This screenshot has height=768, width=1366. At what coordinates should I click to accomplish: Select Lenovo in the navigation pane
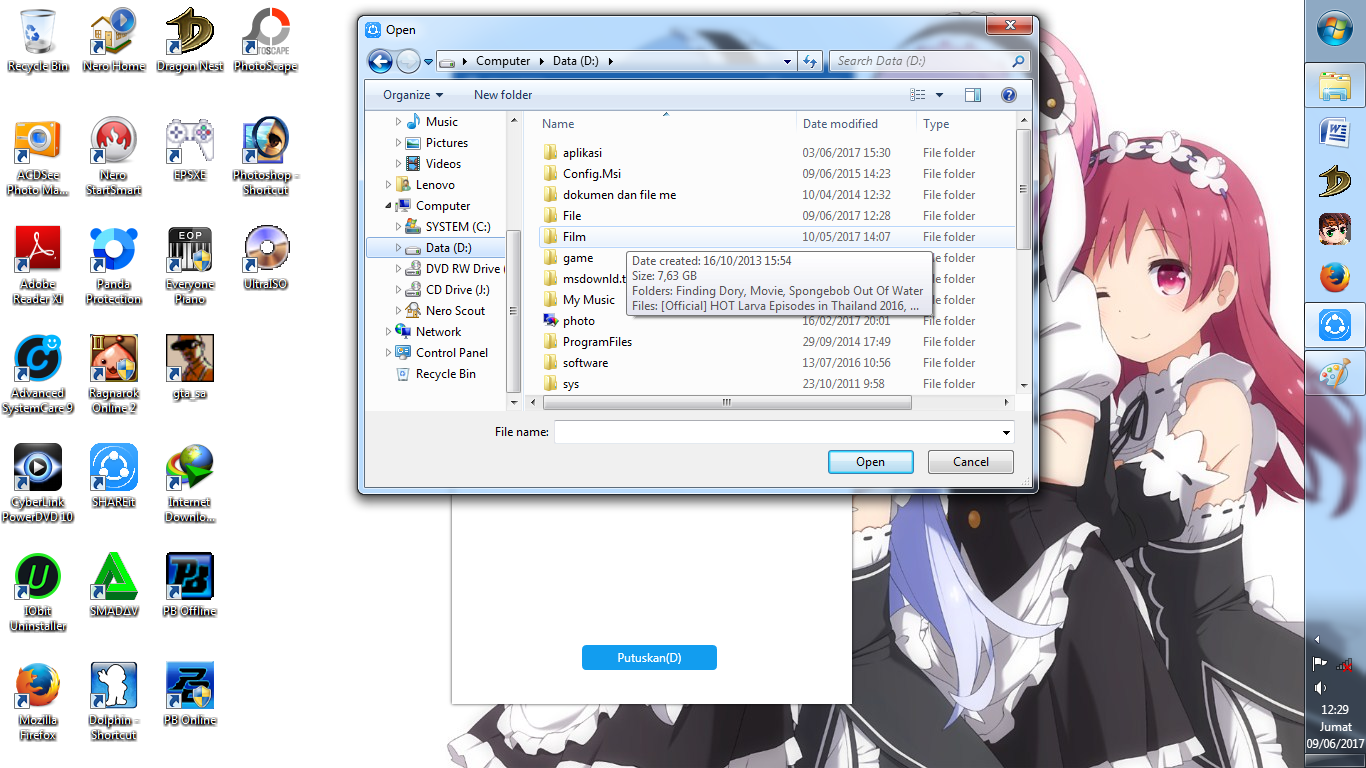435,185
